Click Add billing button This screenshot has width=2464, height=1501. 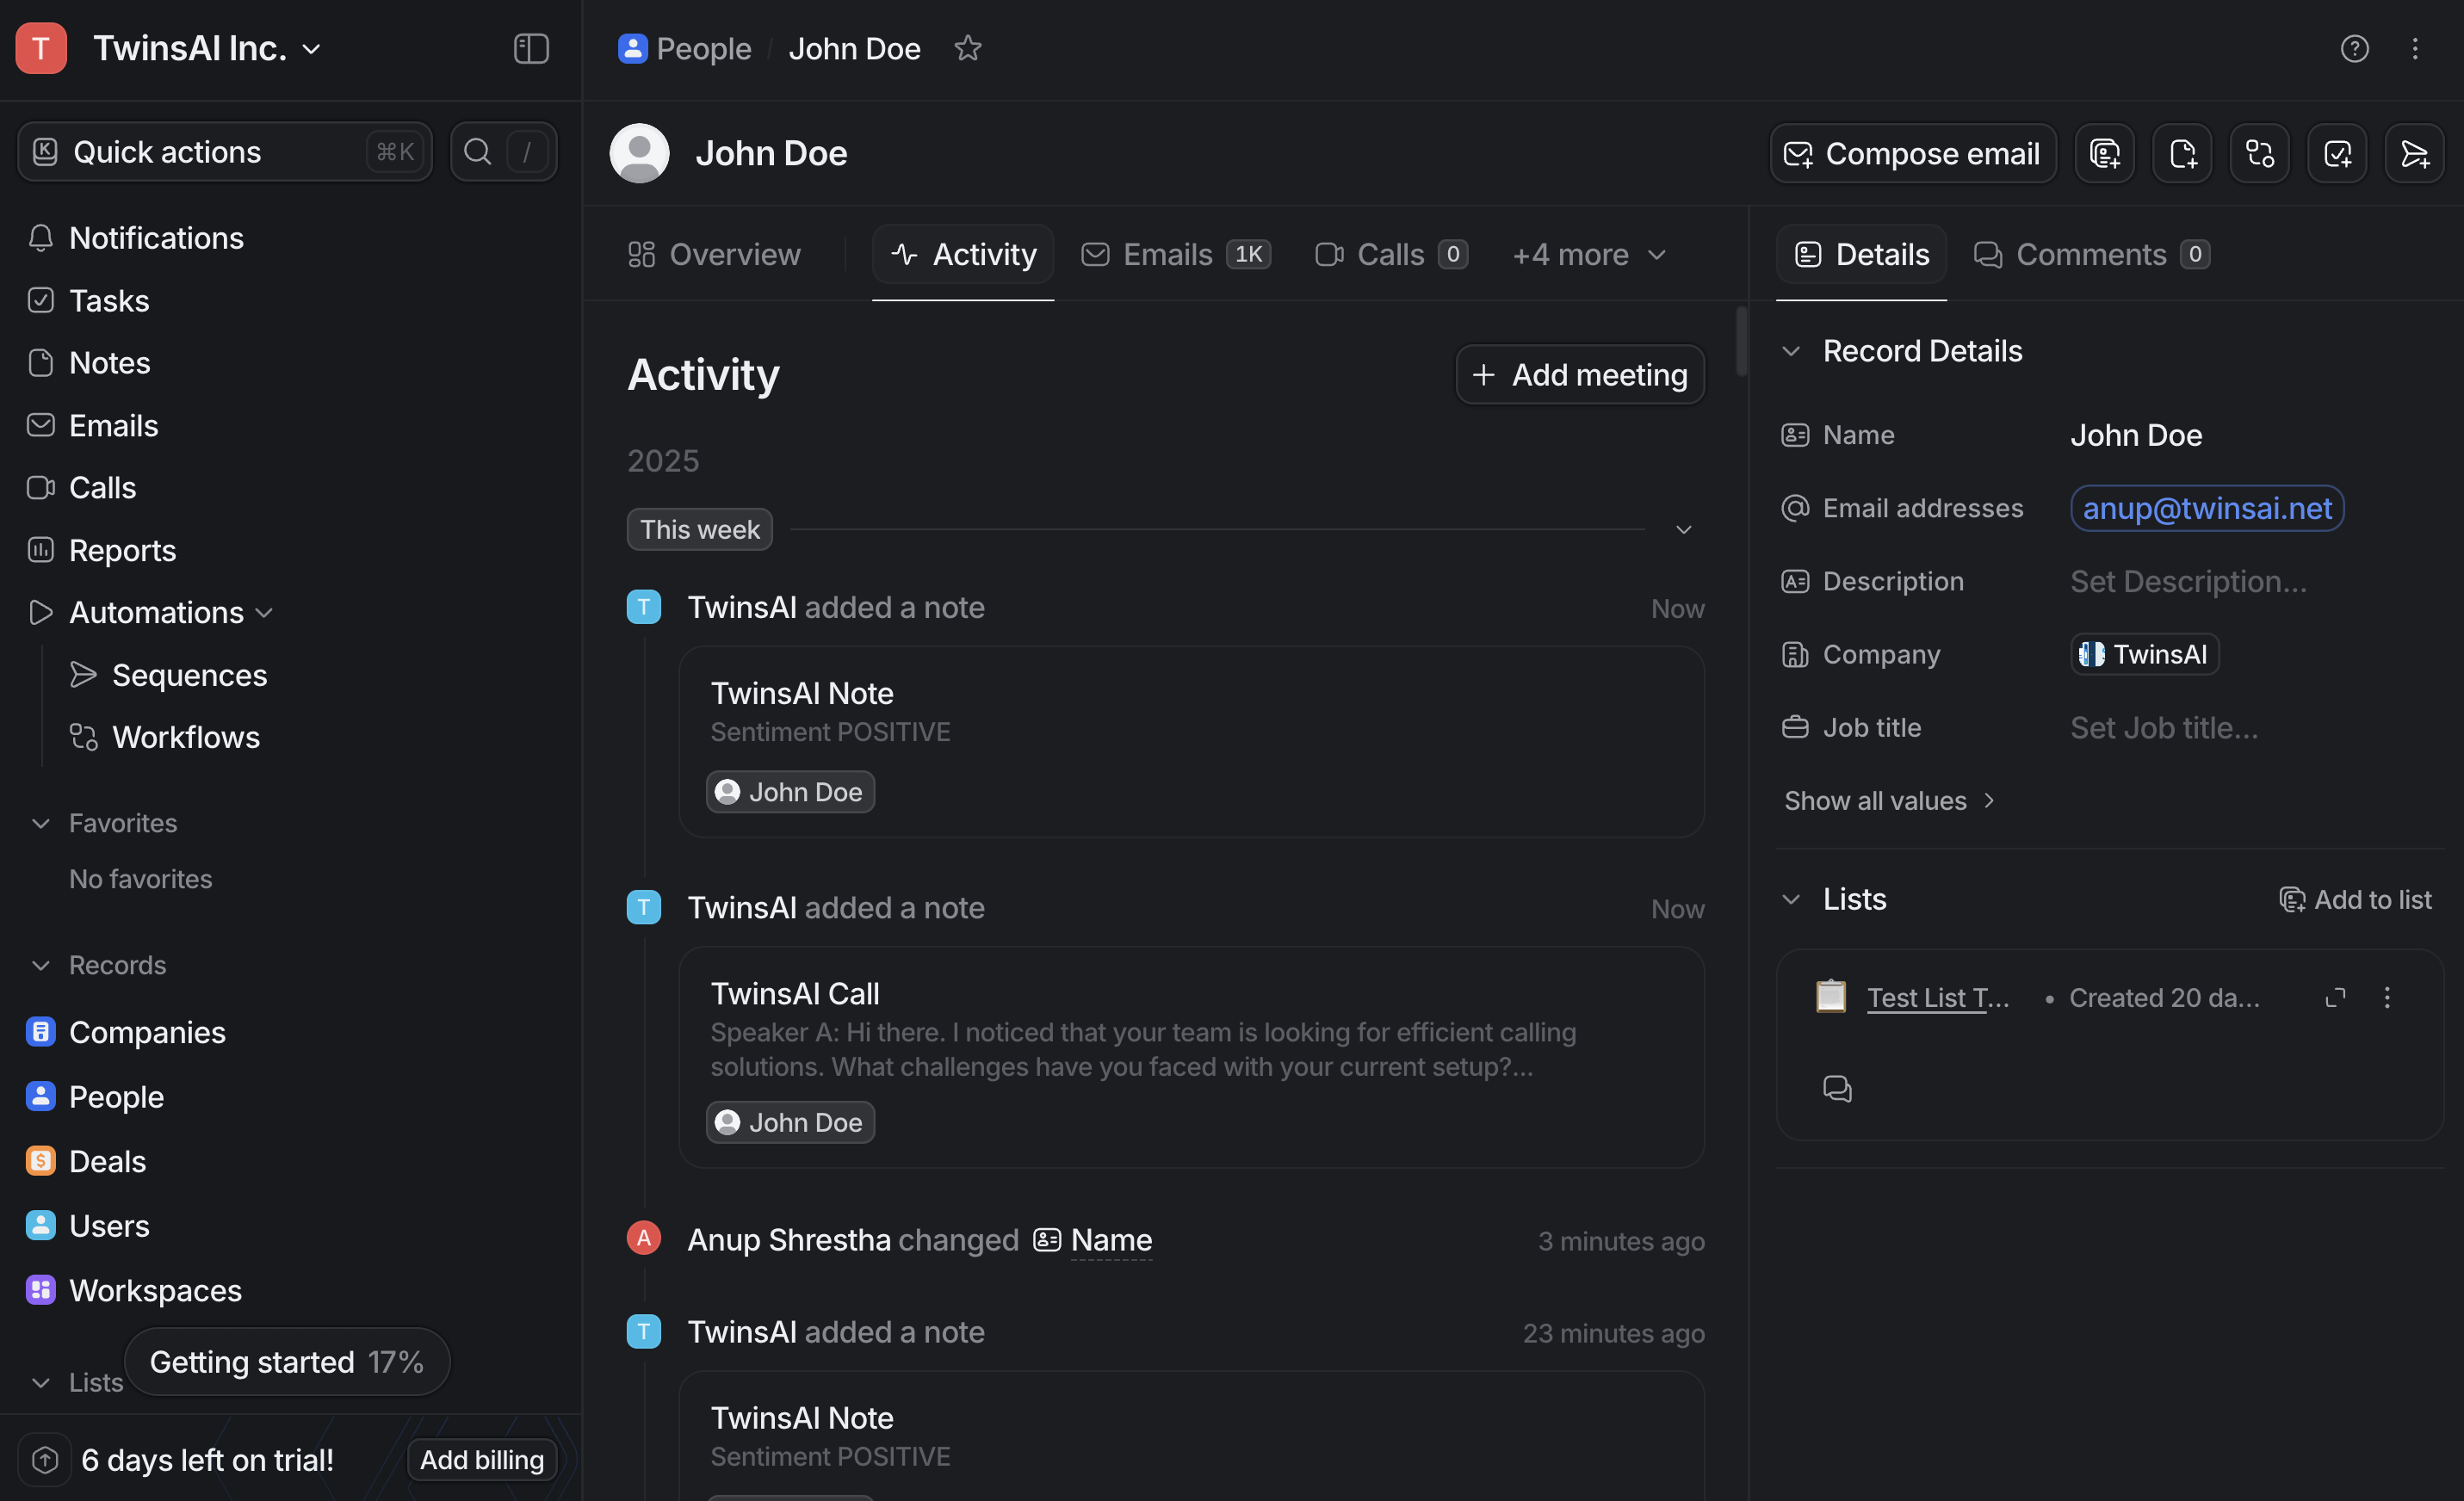[x=481, y=1459]
